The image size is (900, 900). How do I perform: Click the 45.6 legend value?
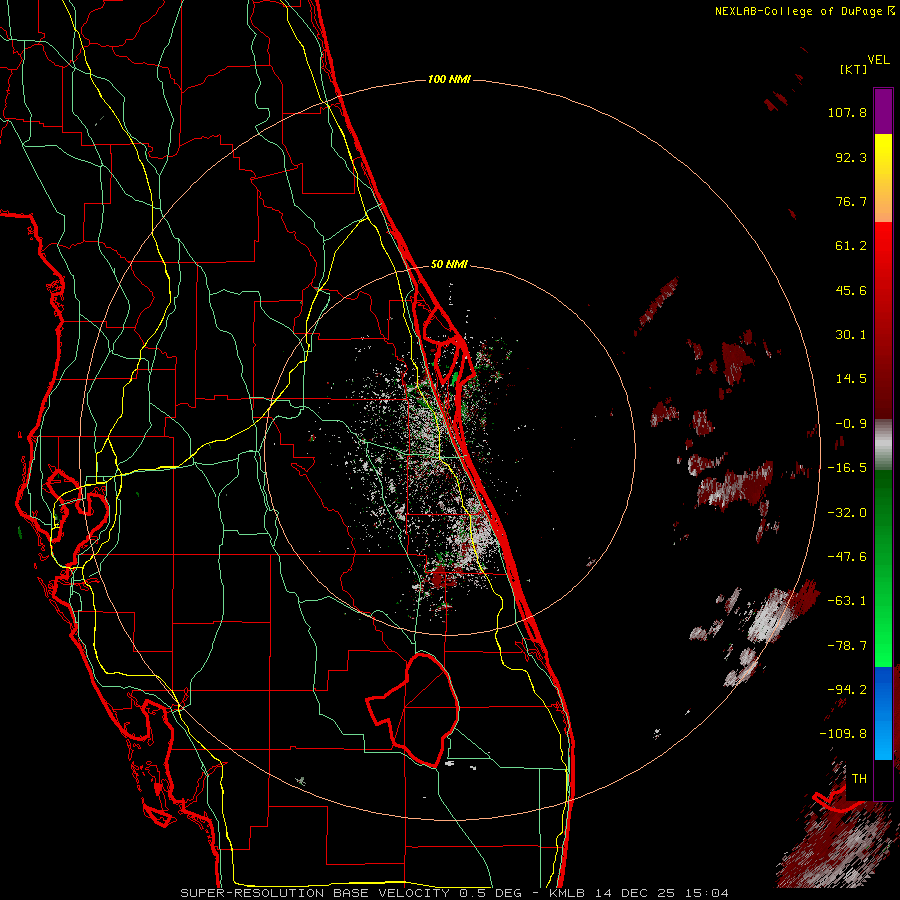click(851, 290)
